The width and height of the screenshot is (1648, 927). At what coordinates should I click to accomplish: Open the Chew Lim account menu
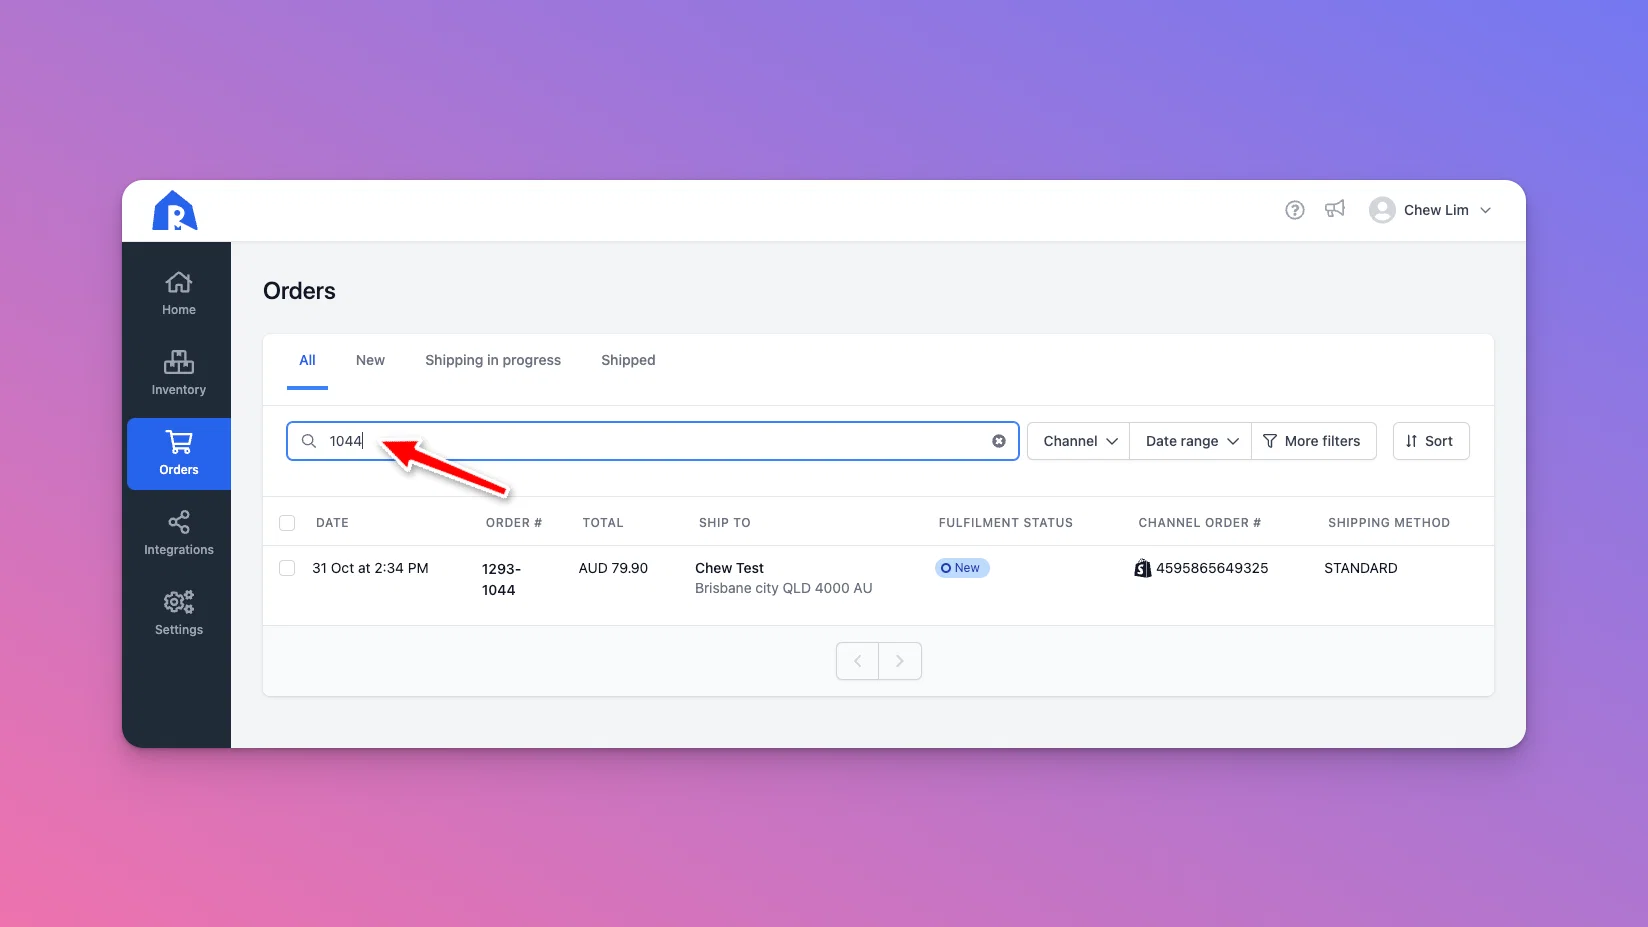1430,210
